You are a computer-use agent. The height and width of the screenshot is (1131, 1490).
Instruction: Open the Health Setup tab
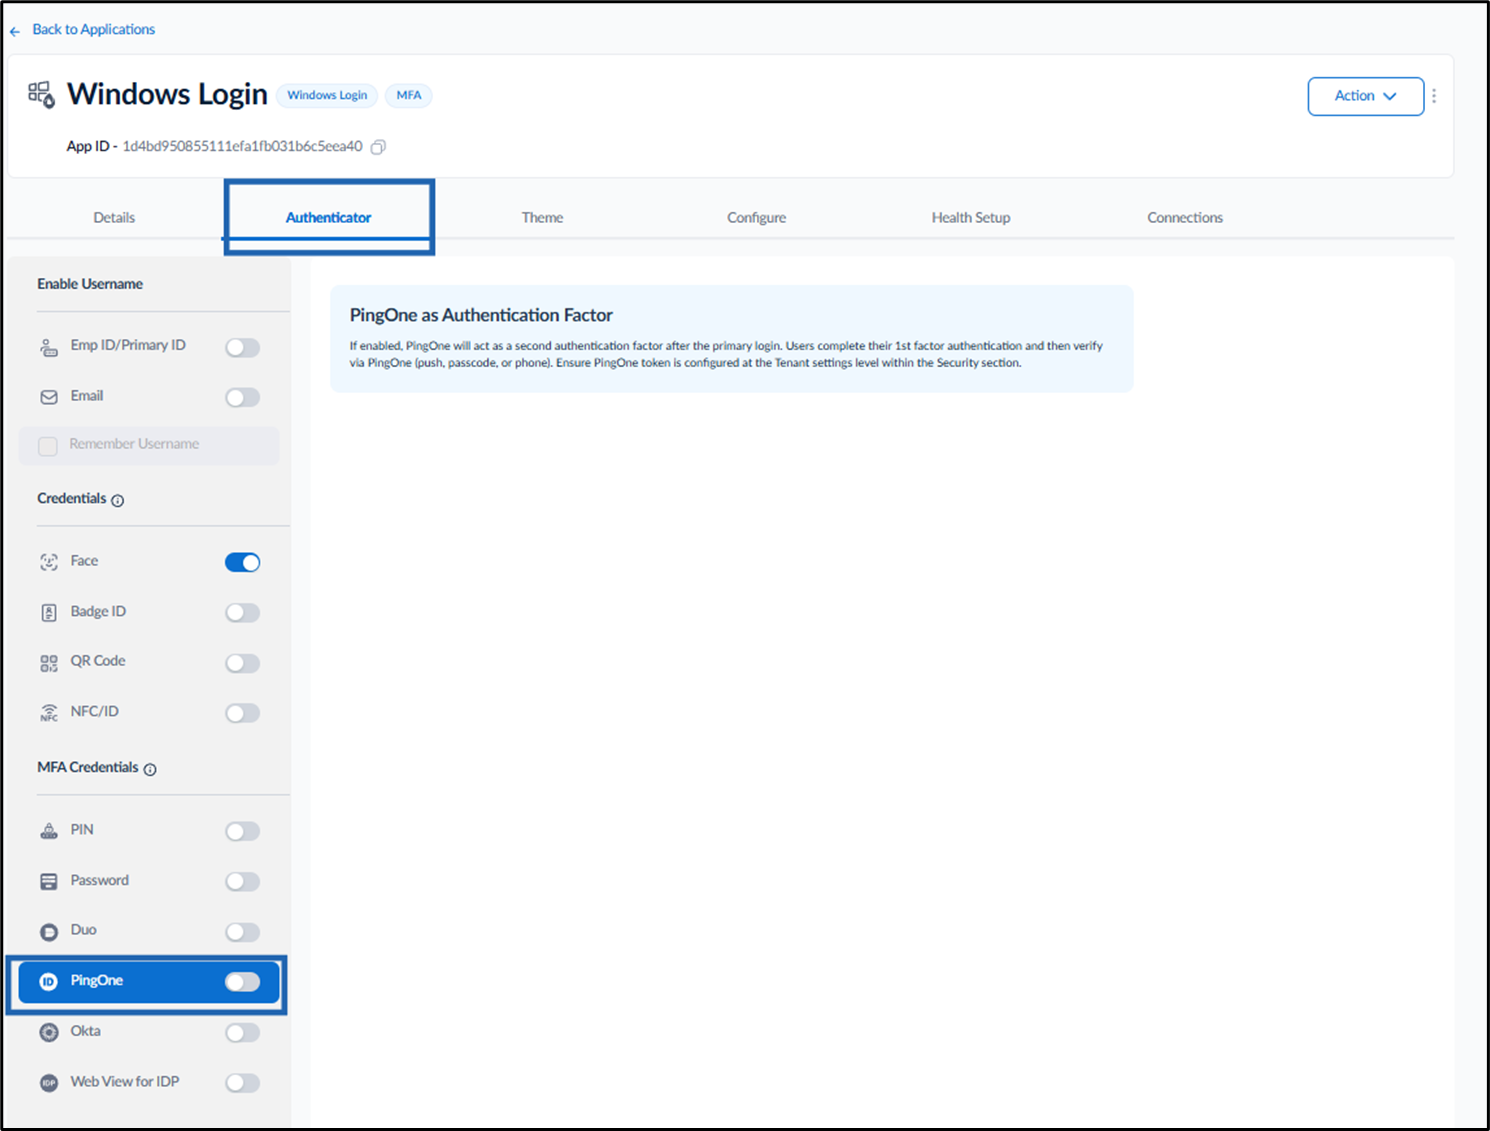click(971, 217)
